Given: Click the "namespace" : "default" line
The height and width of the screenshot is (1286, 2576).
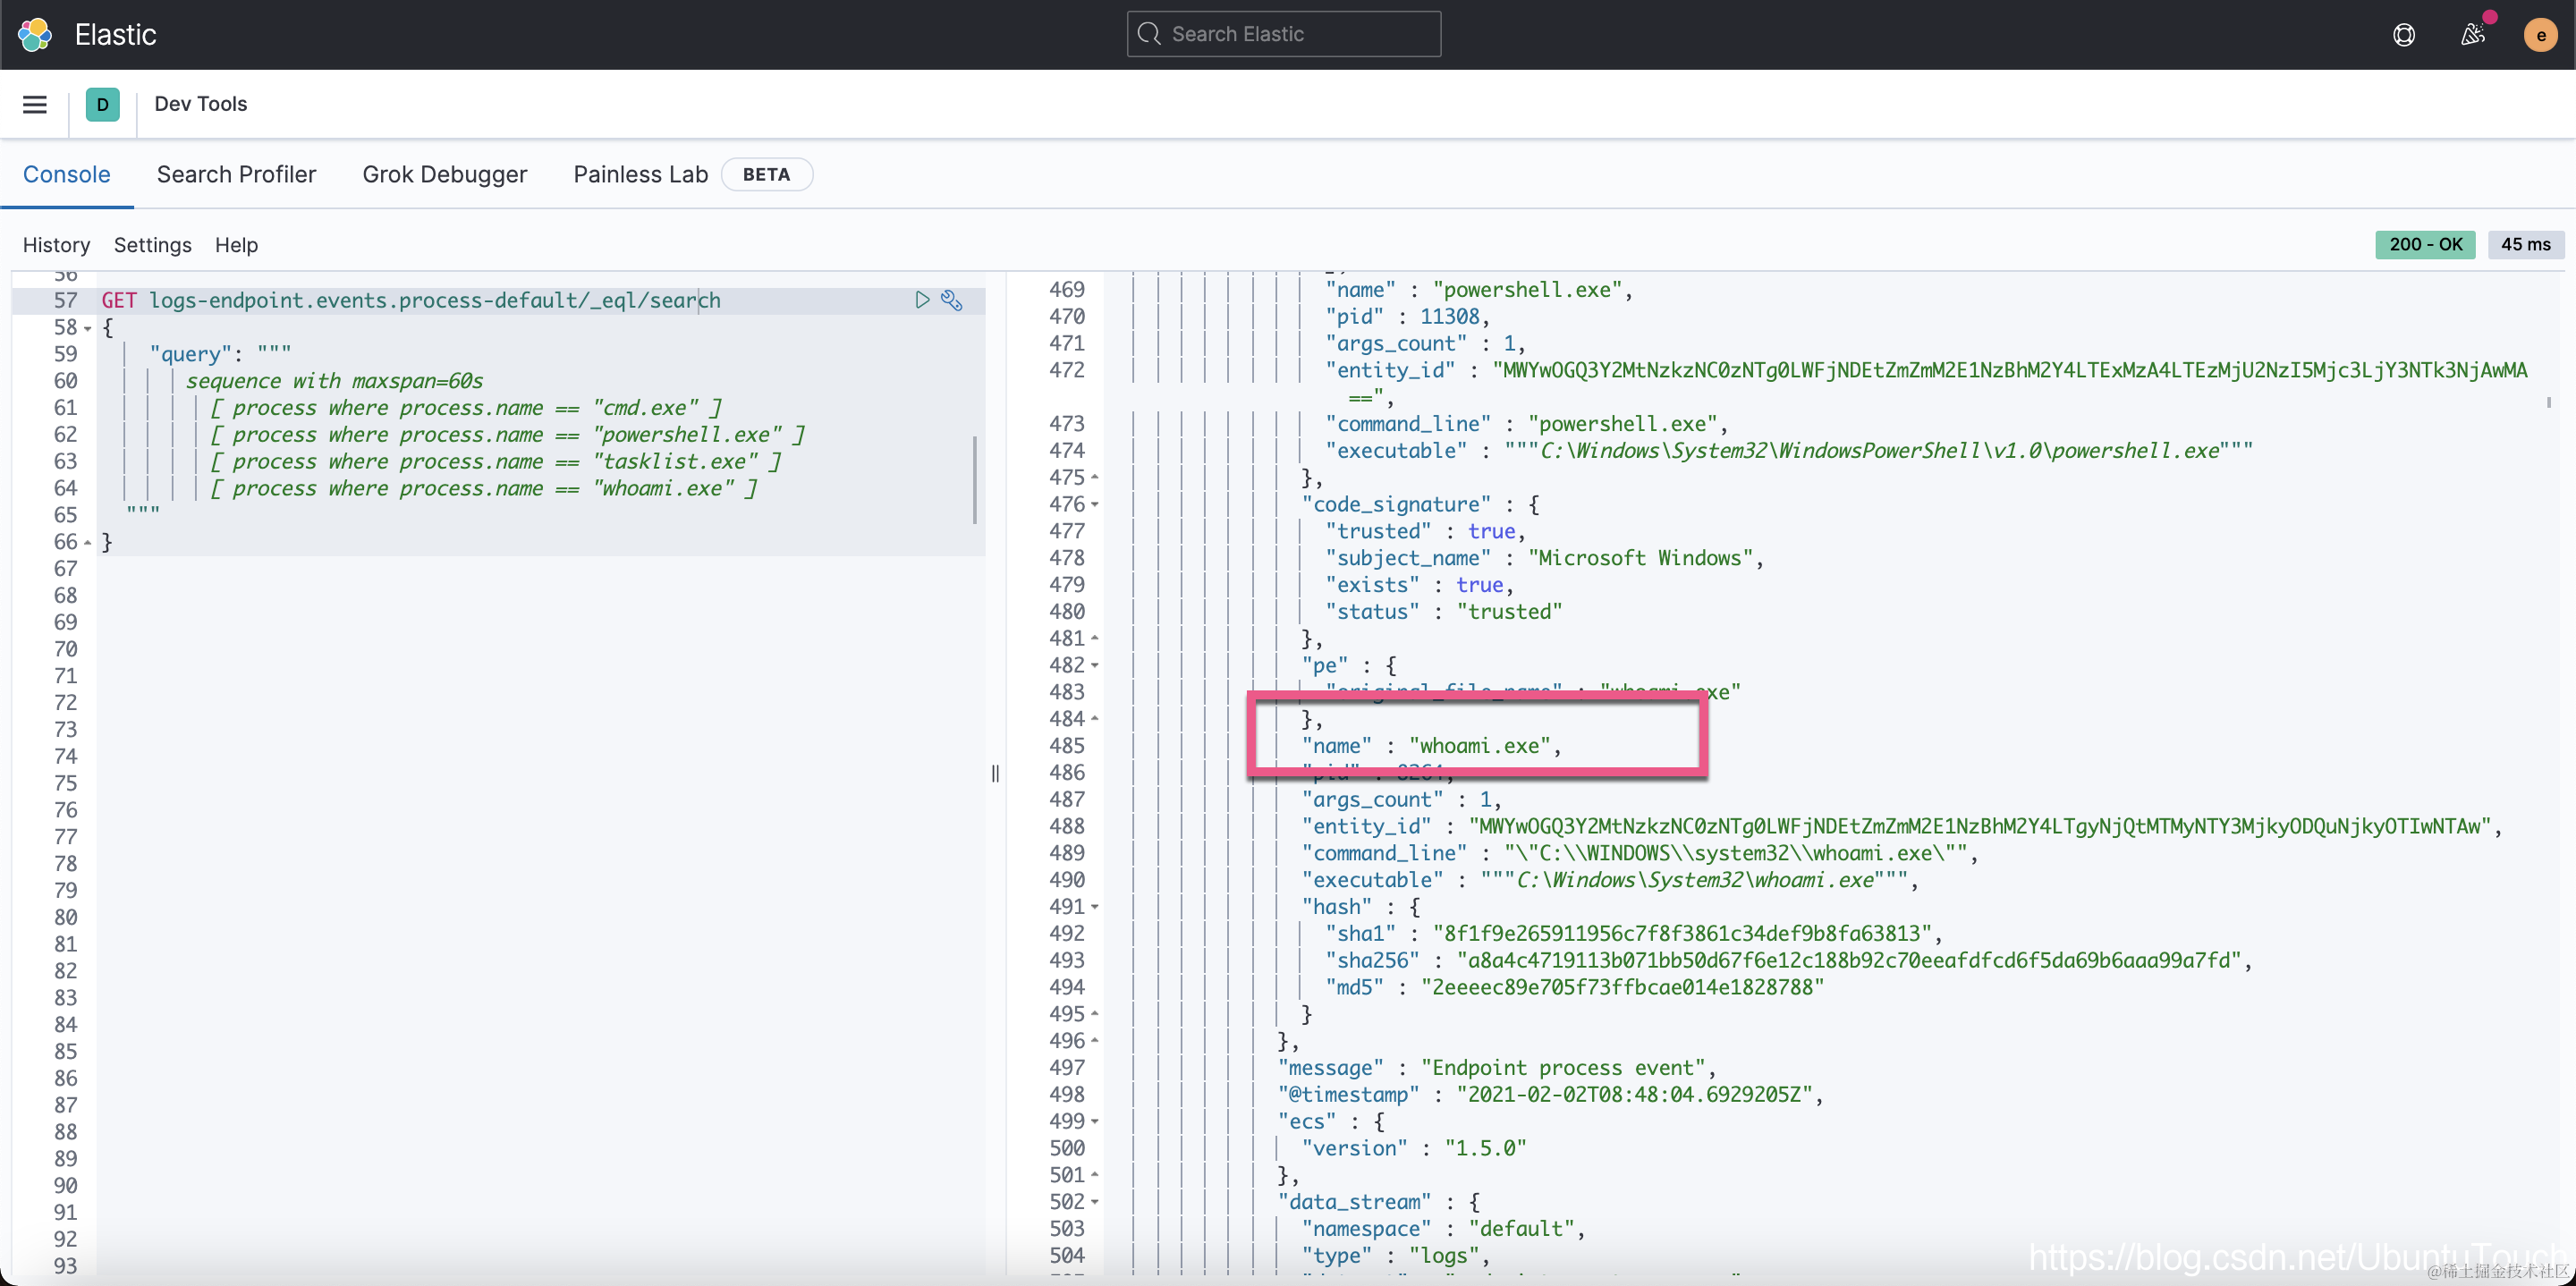Looking at the screenshot, I should [1443, 1229].
